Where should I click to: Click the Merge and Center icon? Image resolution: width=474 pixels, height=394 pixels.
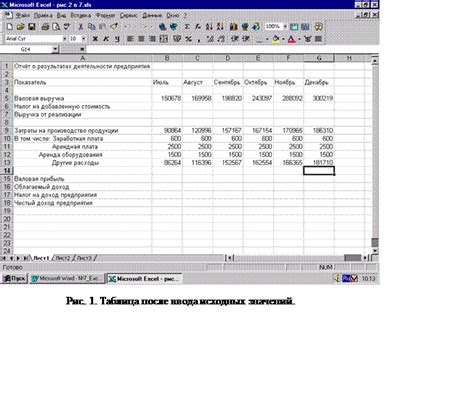tap(163, 39)
